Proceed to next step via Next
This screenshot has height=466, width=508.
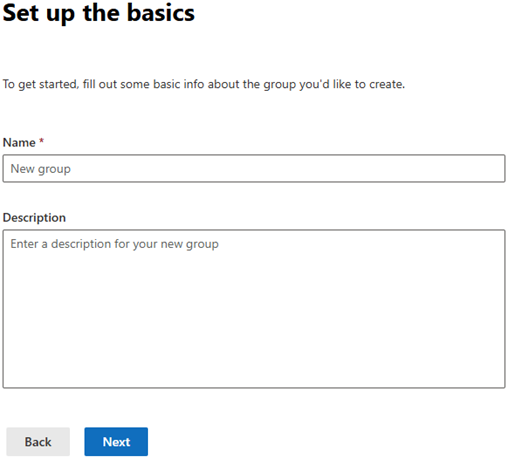(x=116, y=442)
